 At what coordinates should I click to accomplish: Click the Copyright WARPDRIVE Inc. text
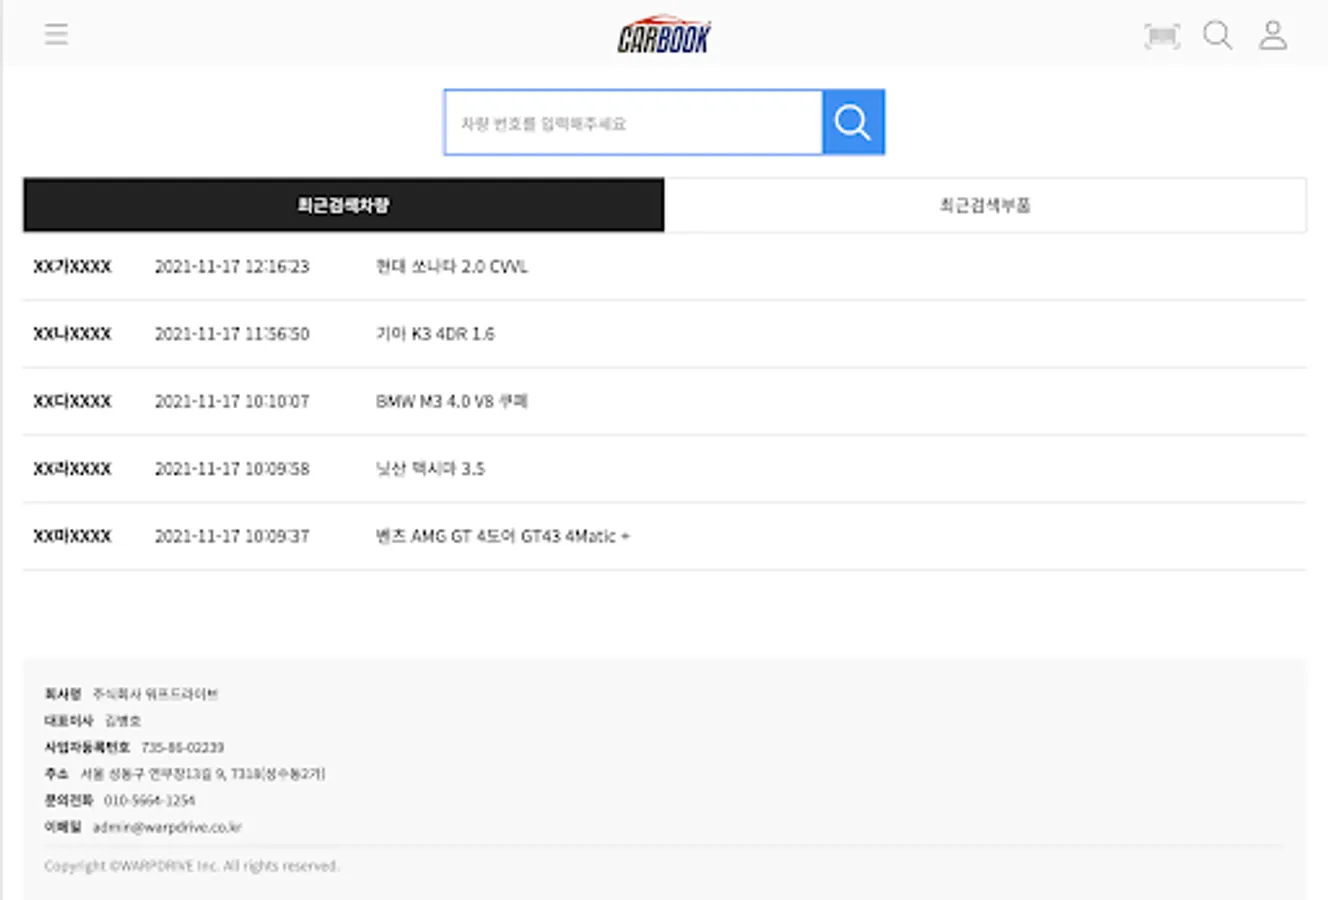coord(192,866)
